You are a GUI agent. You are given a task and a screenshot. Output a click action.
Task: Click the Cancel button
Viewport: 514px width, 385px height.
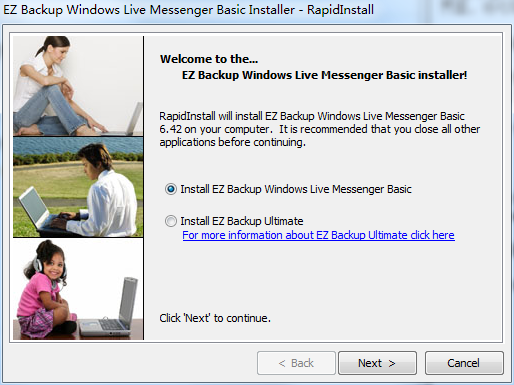(464, 363)
